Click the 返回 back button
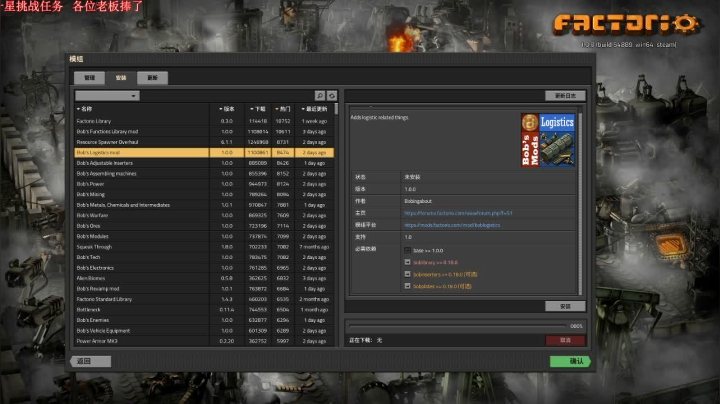 pyautogui.click(x=90, y=361)
